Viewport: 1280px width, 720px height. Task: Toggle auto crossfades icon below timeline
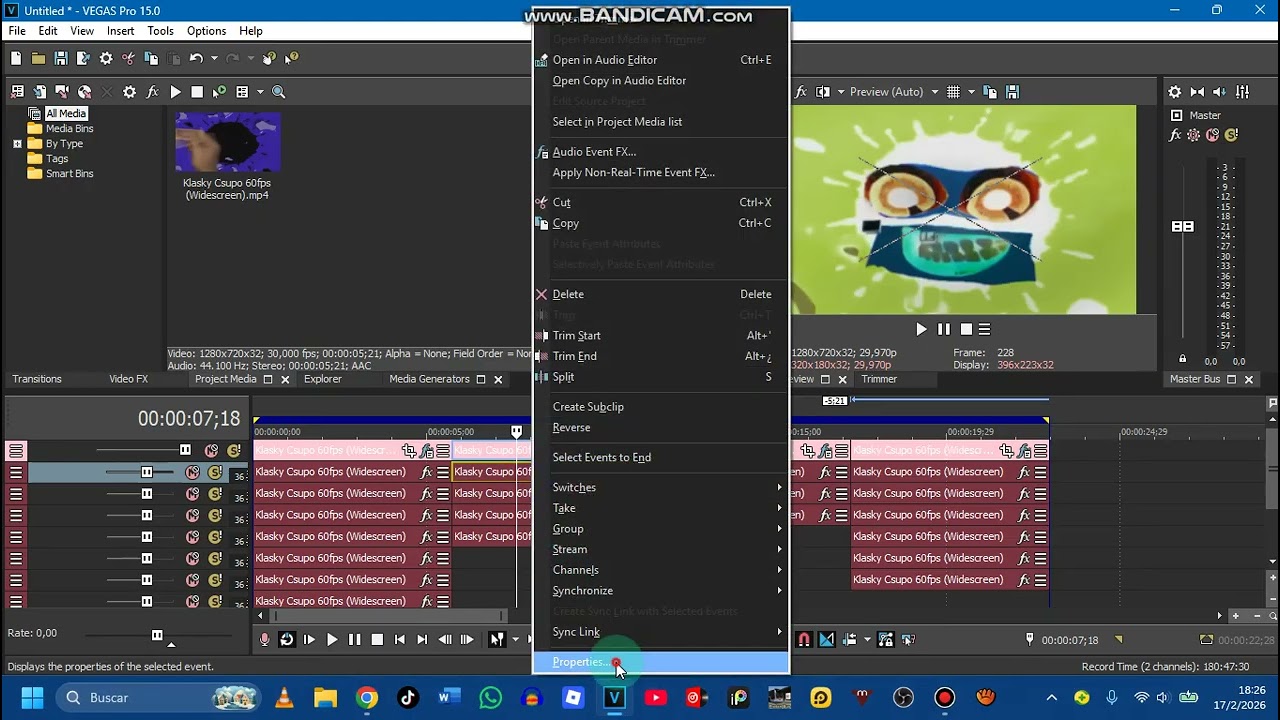827,640
